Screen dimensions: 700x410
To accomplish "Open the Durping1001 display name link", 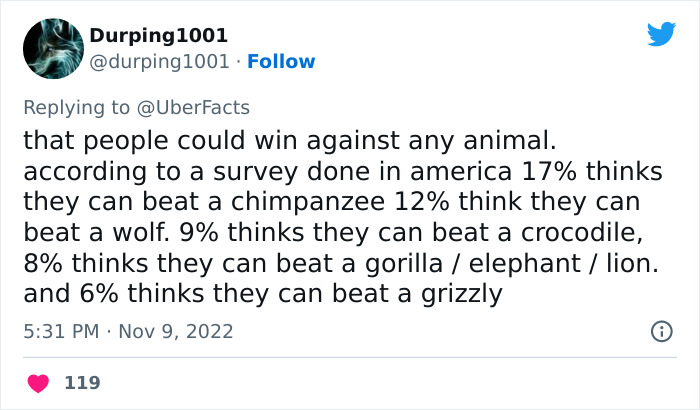I will [x=158, y=35].
